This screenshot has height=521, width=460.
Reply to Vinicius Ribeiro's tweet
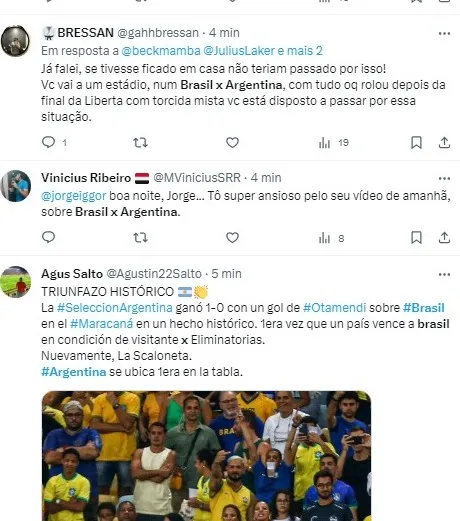(49, 237)
